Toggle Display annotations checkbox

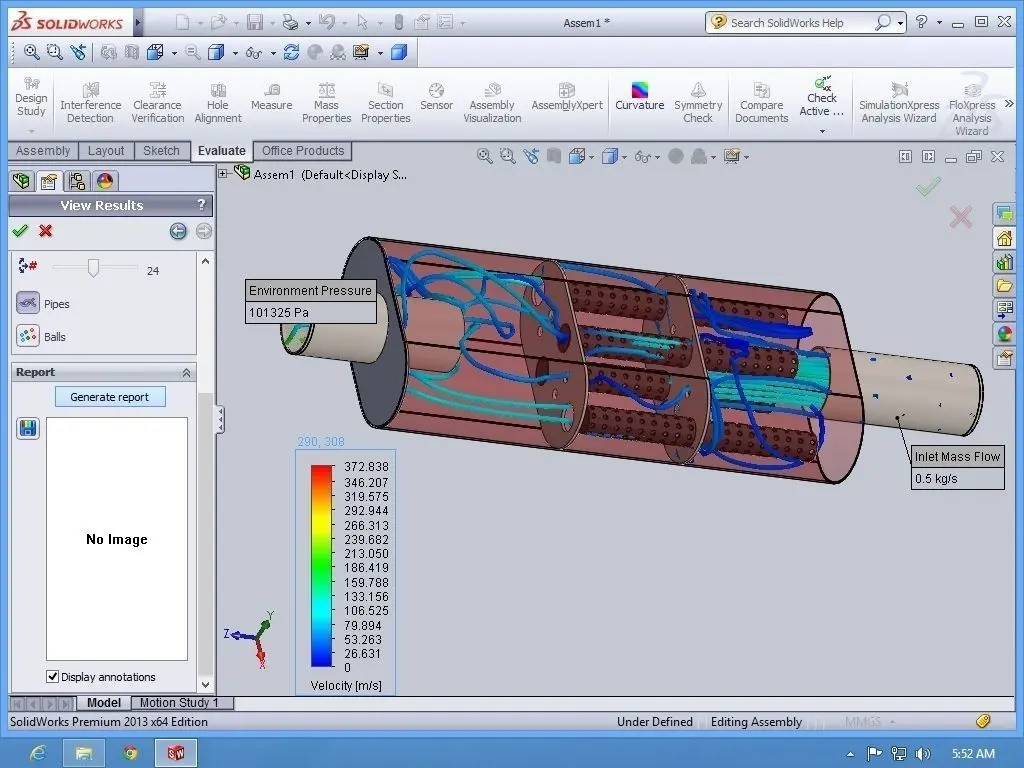click(52, 677)
